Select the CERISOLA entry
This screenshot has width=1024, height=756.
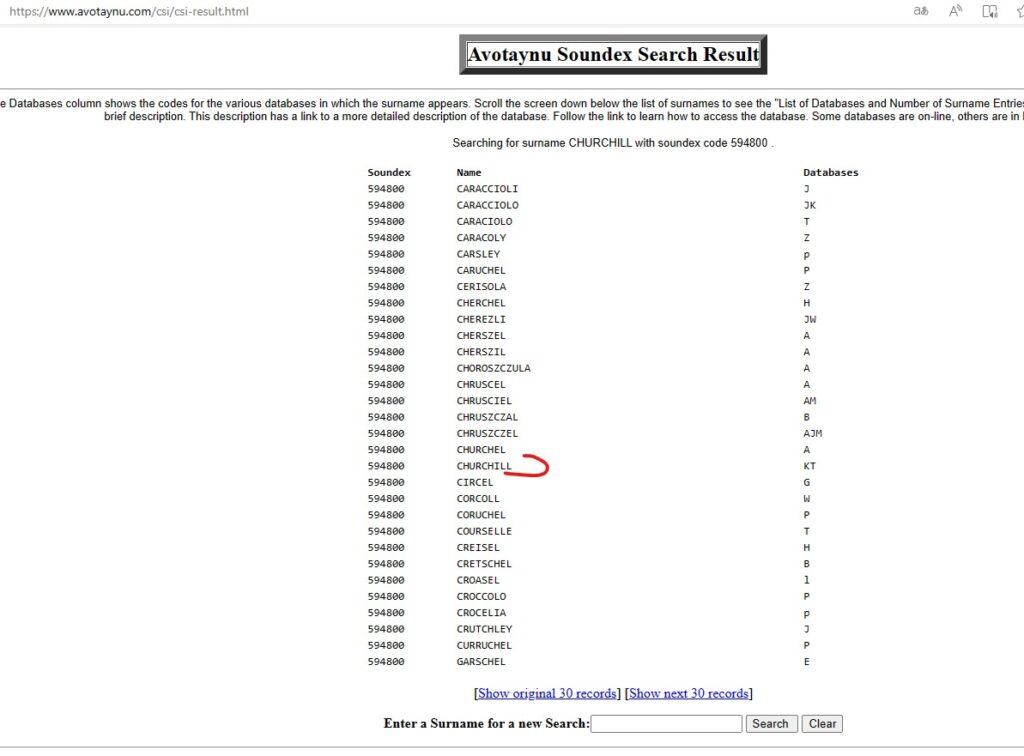481,287
